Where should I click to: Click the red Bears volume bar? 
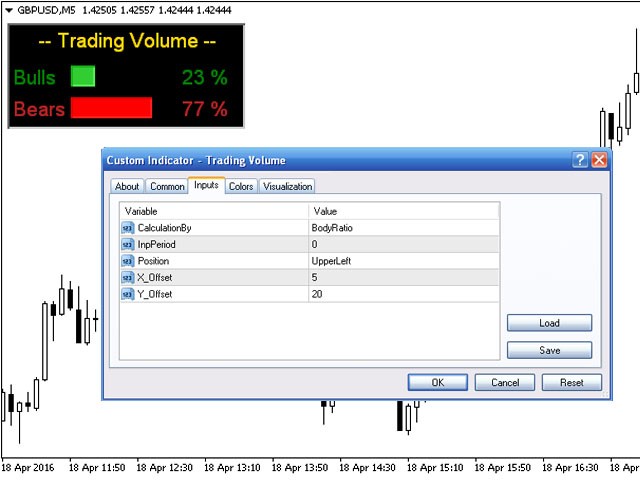111,108
